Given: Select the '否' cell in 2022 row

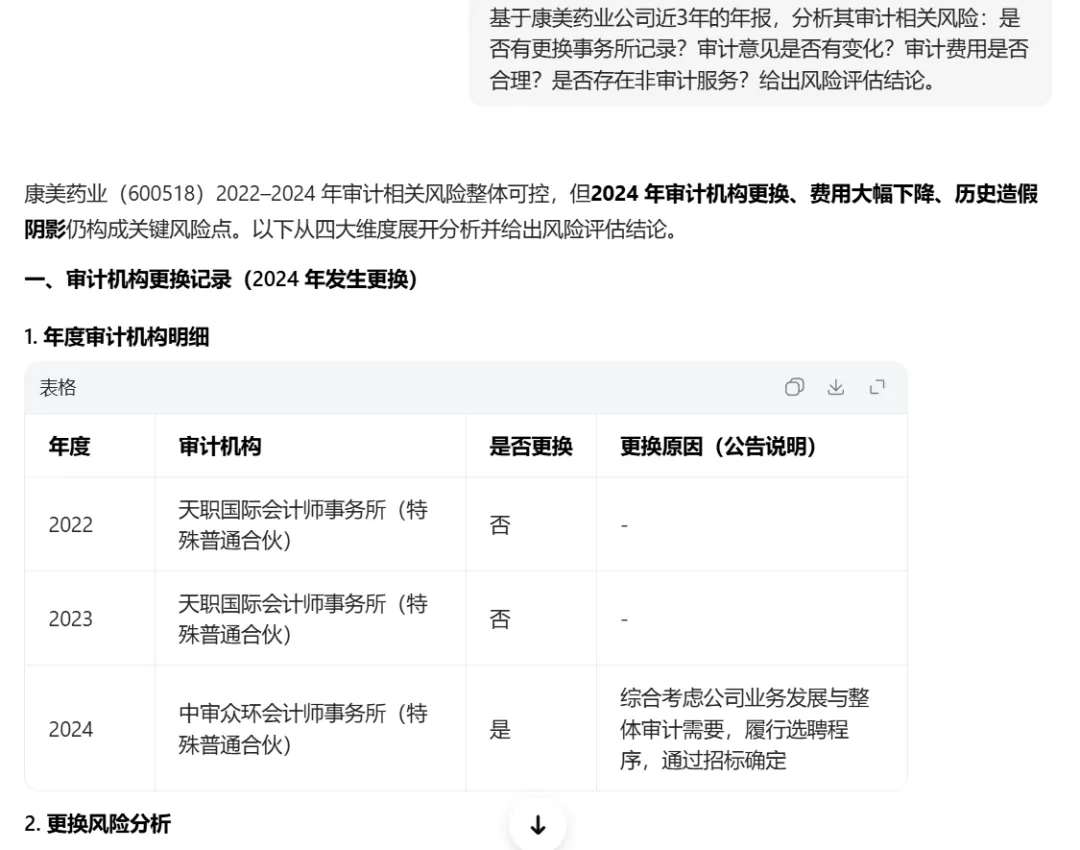Looking at the screenshot, I should tap(500, 525).
